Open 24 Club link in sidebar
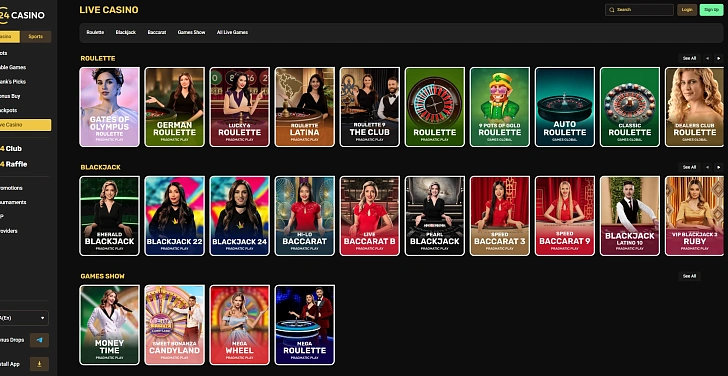Screen dimensions: 728x376 (11, 149)
